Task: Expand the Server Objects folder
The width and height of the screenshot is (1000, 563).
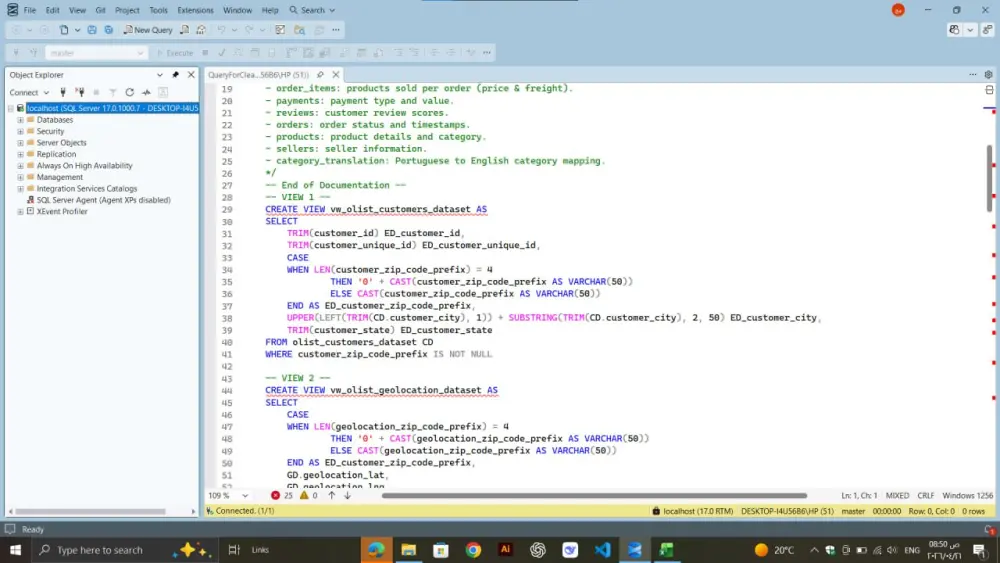Action: pos(20,143)
